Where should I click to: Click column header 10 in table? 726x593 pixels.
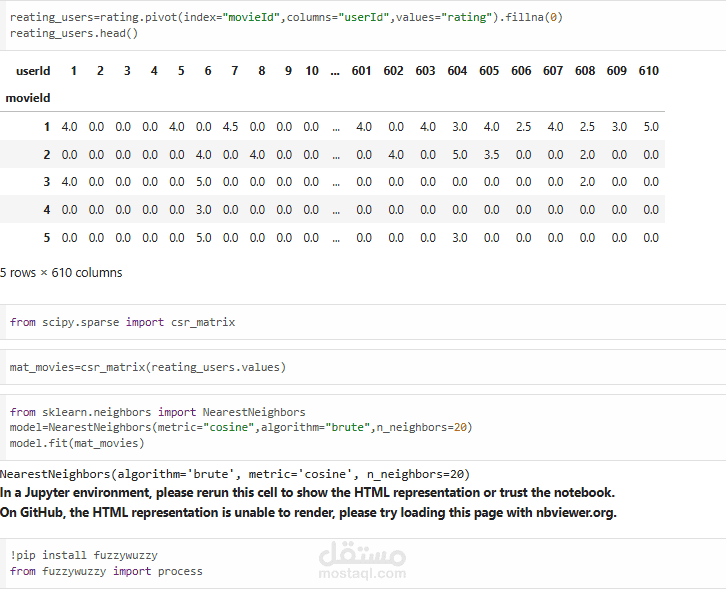312,71
